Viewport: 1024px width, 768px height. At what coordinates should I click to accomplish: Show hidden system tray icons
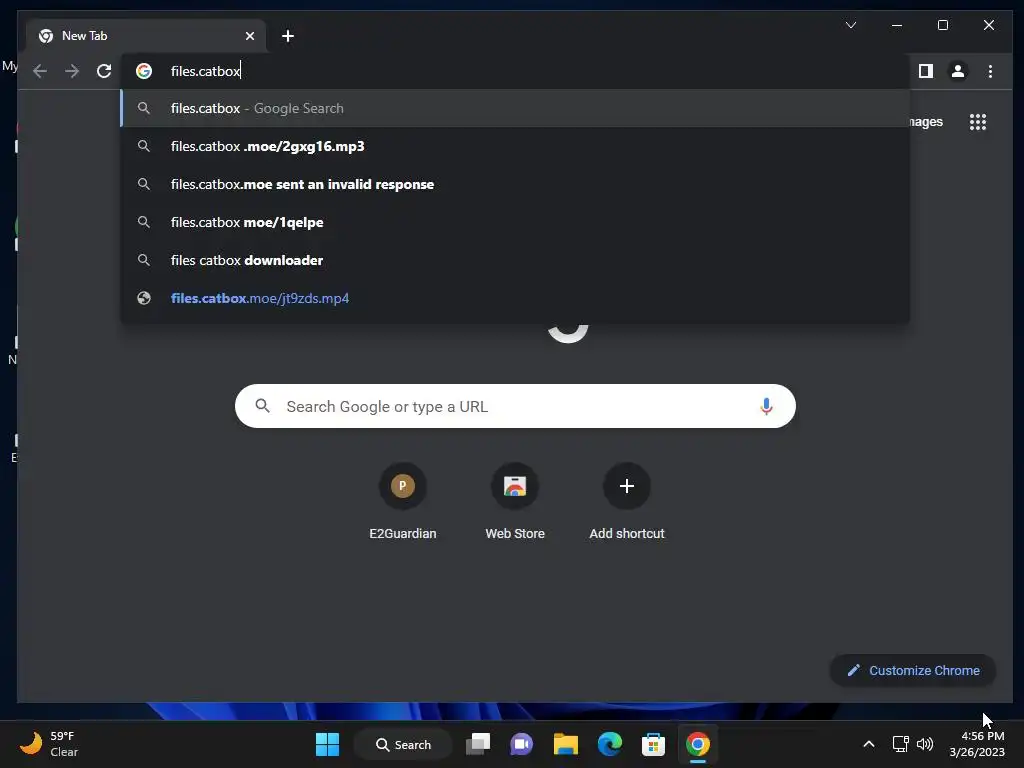(869, 744)
